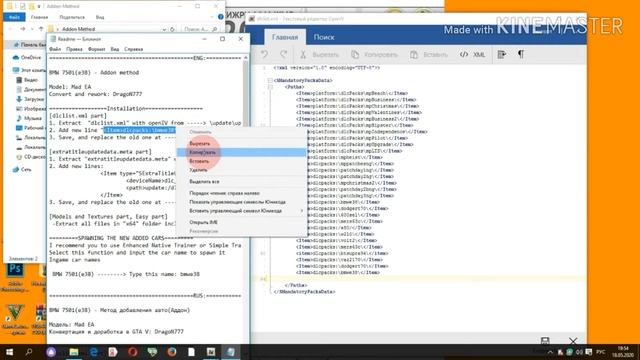Click Explorer forward navigation arrow
Screen dimensions: 640x360
pyautogui.click(x=23, y=29)
